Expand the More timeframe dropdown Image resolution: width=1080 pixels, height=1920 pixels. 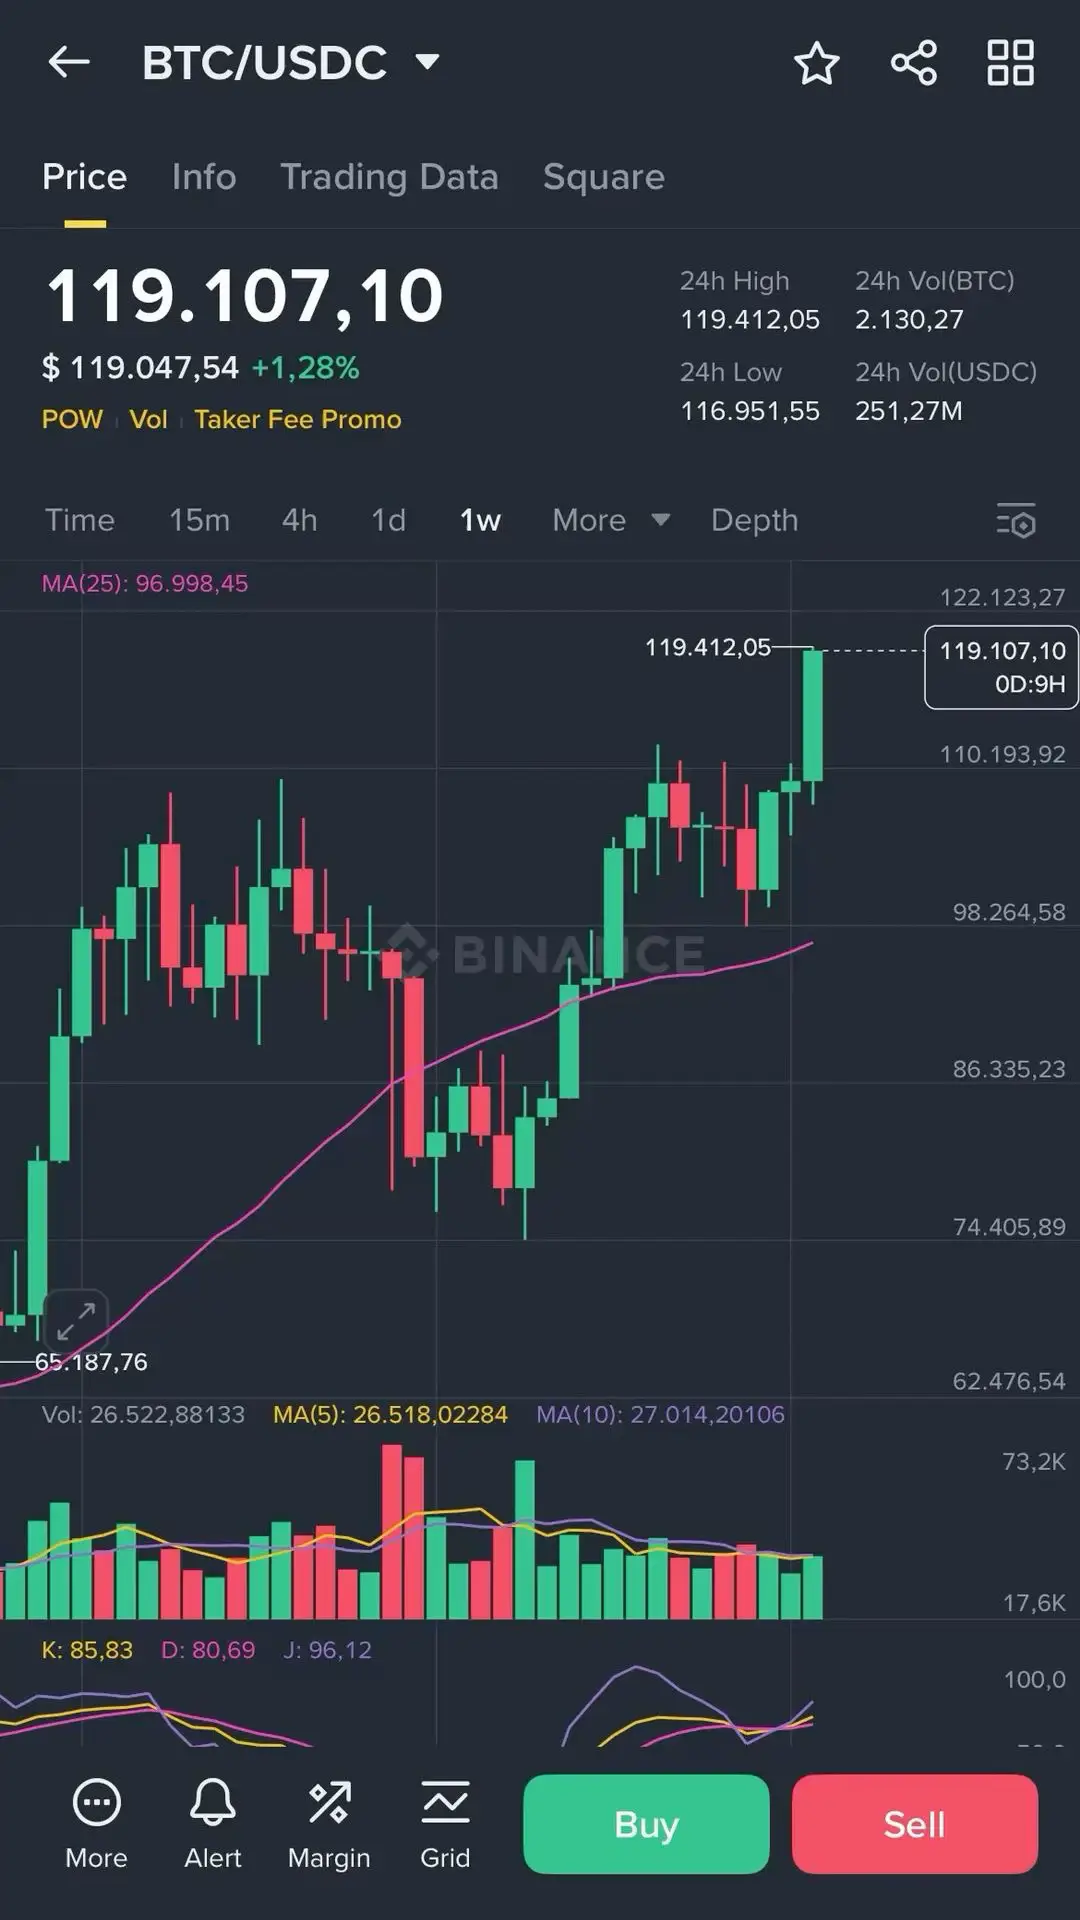[x=608, y=520]
